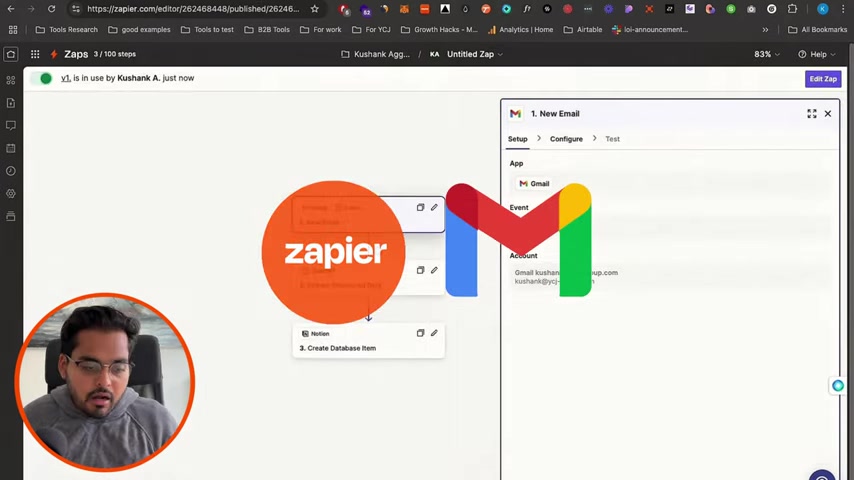
Task: Open the browser profile K avatar
Action: tap(822, 9)
